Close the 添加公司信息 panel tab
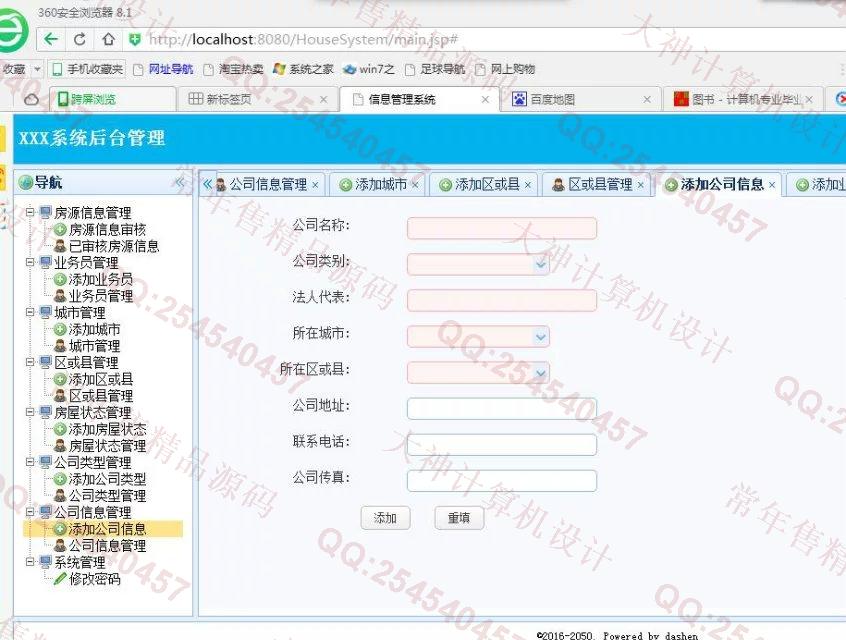846x640 pixels. [772, 185]
